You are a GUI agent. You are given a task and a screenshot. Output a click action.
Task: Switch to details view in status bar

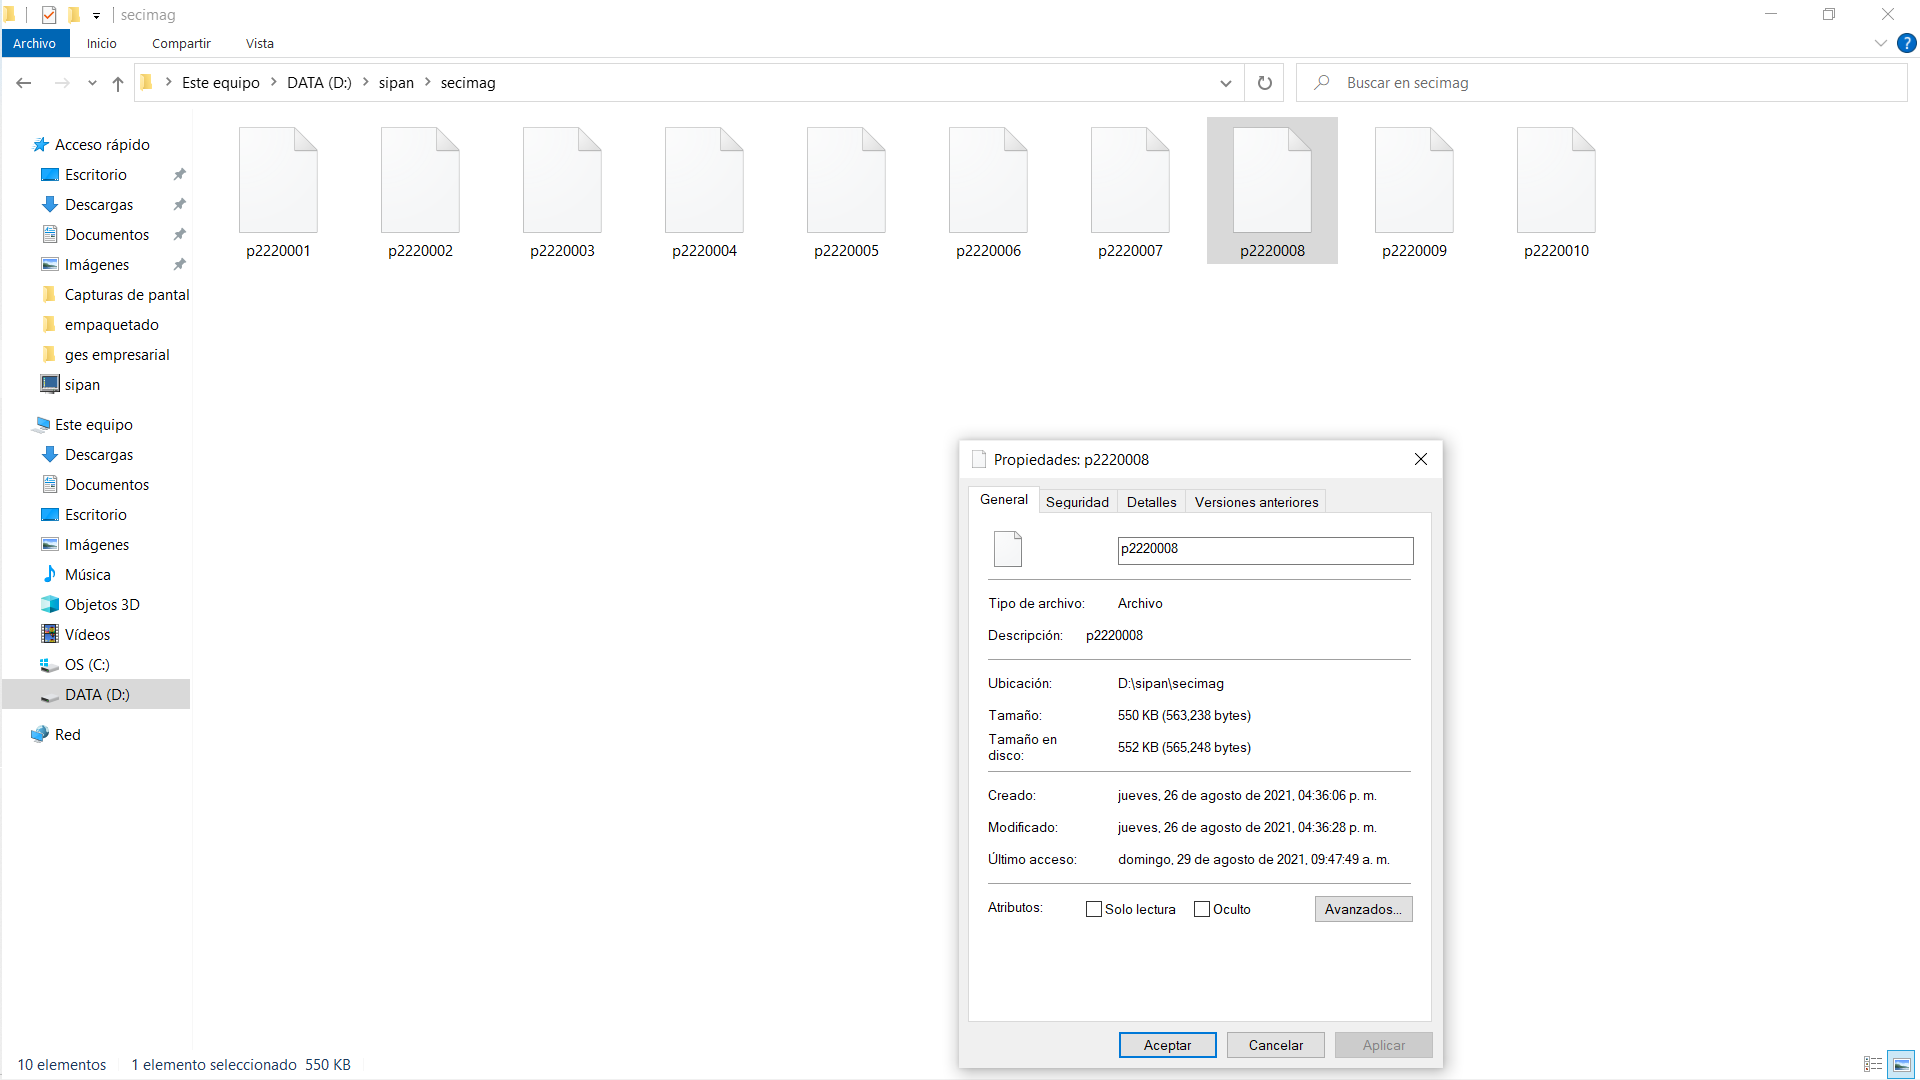click(x=1873, y=1064)
